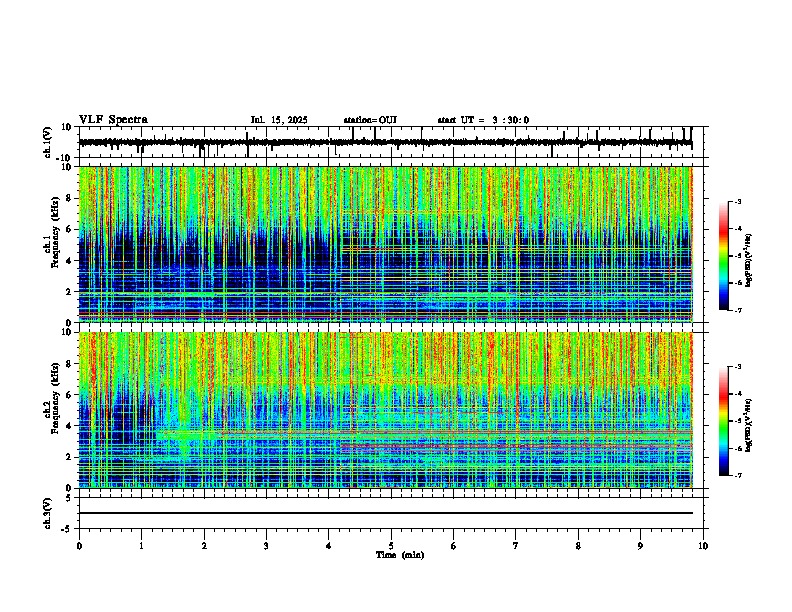The height and width of the screenshot is (612, 792).
Task: Click the "8" kHz tick on ch.1 spectrogram
Action: [x=69, y=198]
